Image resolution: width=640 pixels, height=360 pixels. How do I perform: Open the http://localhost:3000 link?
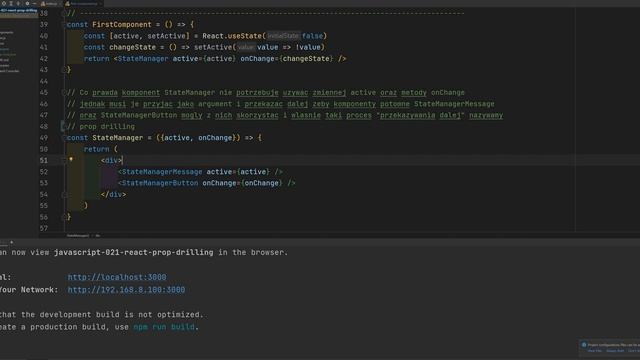pos(117,277)
